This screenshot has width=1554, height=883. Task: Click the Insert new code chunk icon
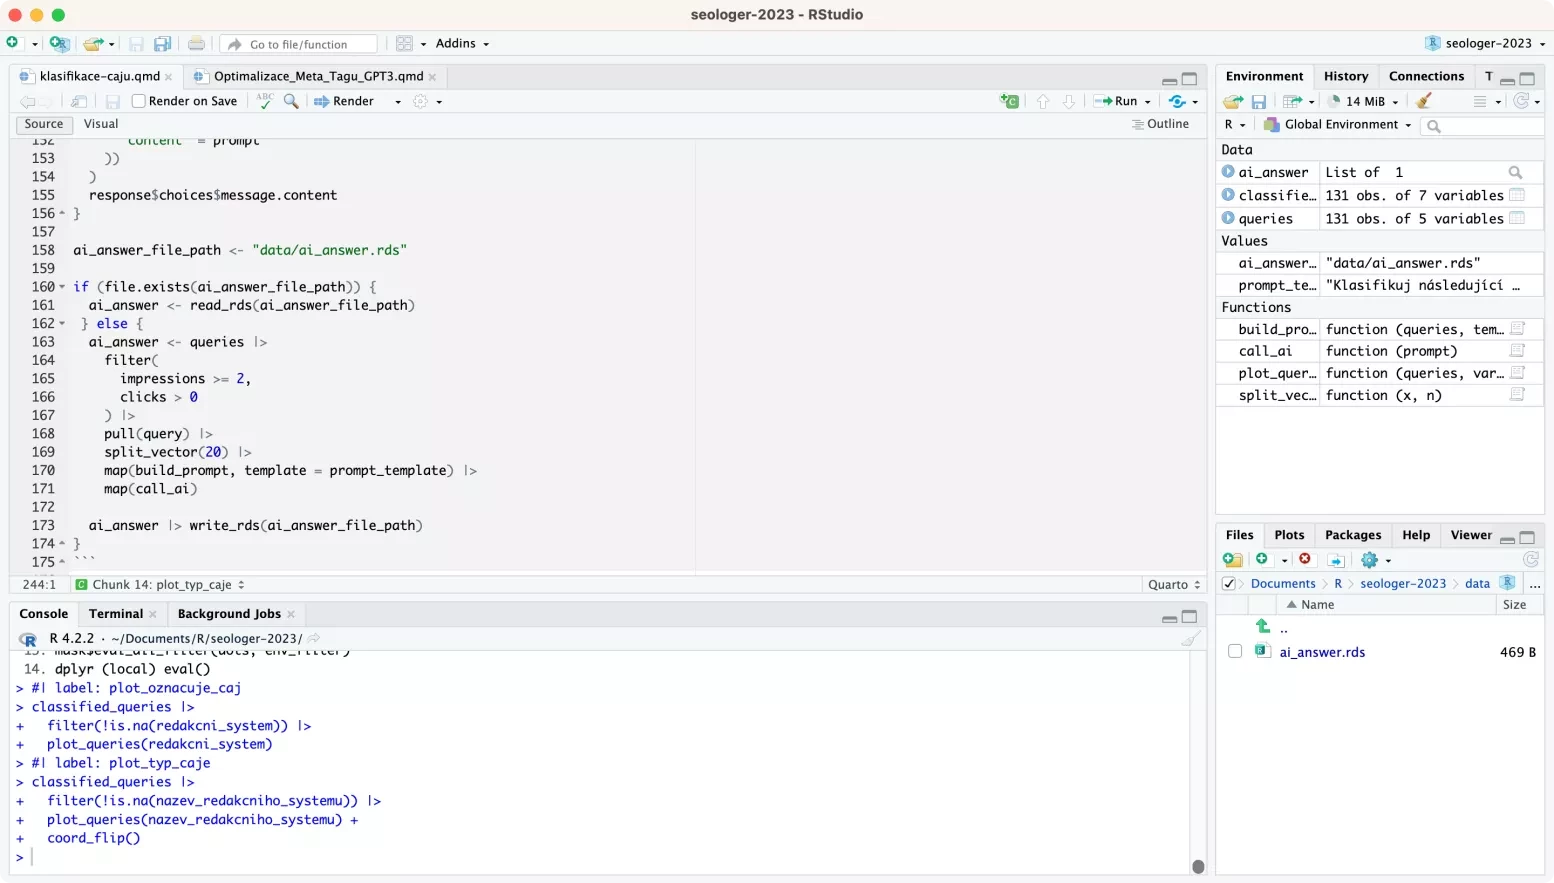tap(1010, 101)
